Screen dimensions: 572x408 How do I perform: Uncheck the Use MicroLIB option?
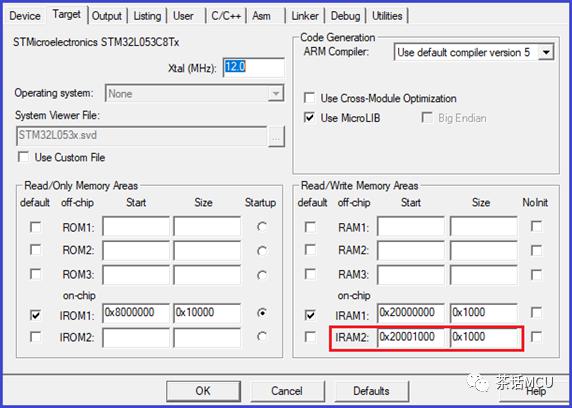click(x=309, y=118)
